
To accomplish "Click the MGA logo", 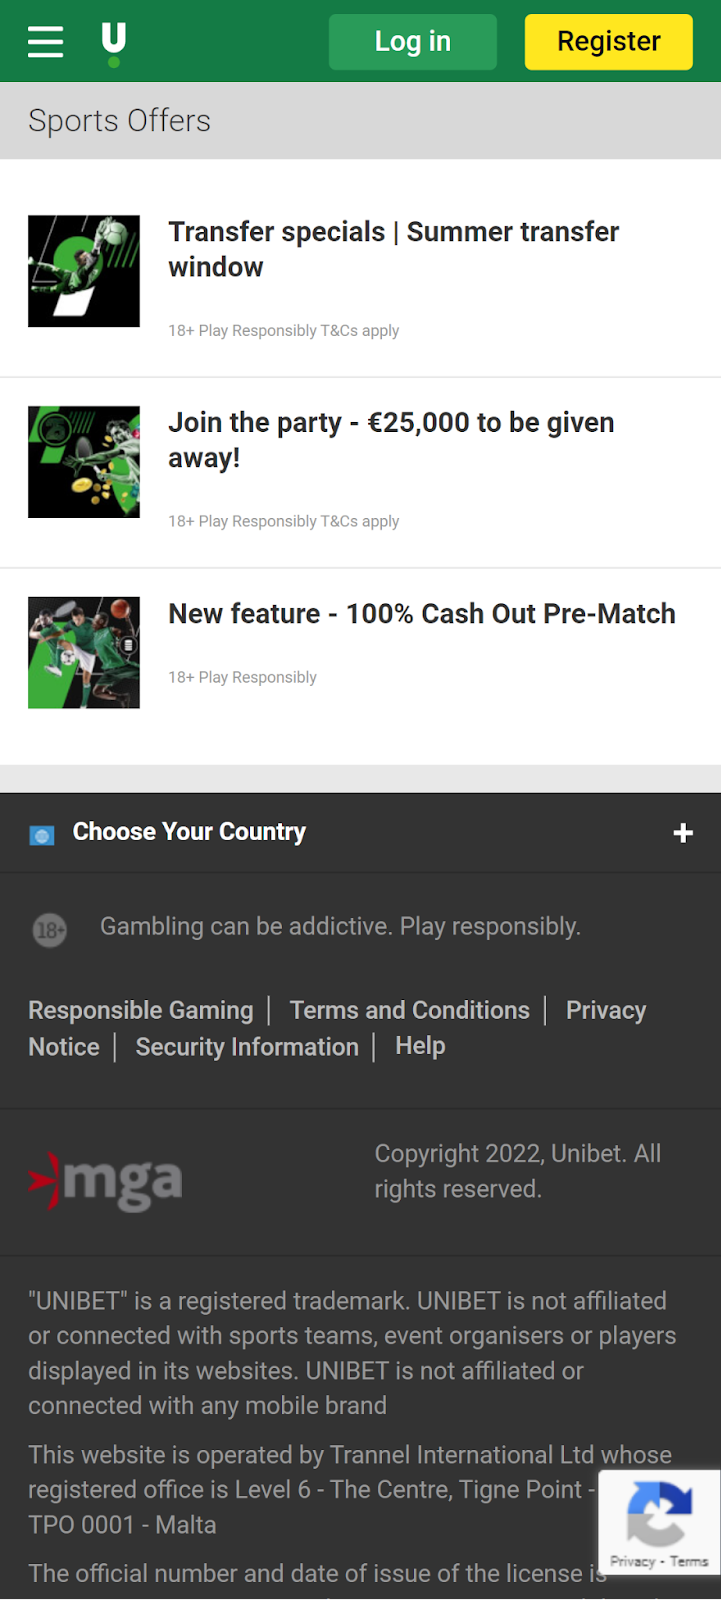I will (105, 1182).
